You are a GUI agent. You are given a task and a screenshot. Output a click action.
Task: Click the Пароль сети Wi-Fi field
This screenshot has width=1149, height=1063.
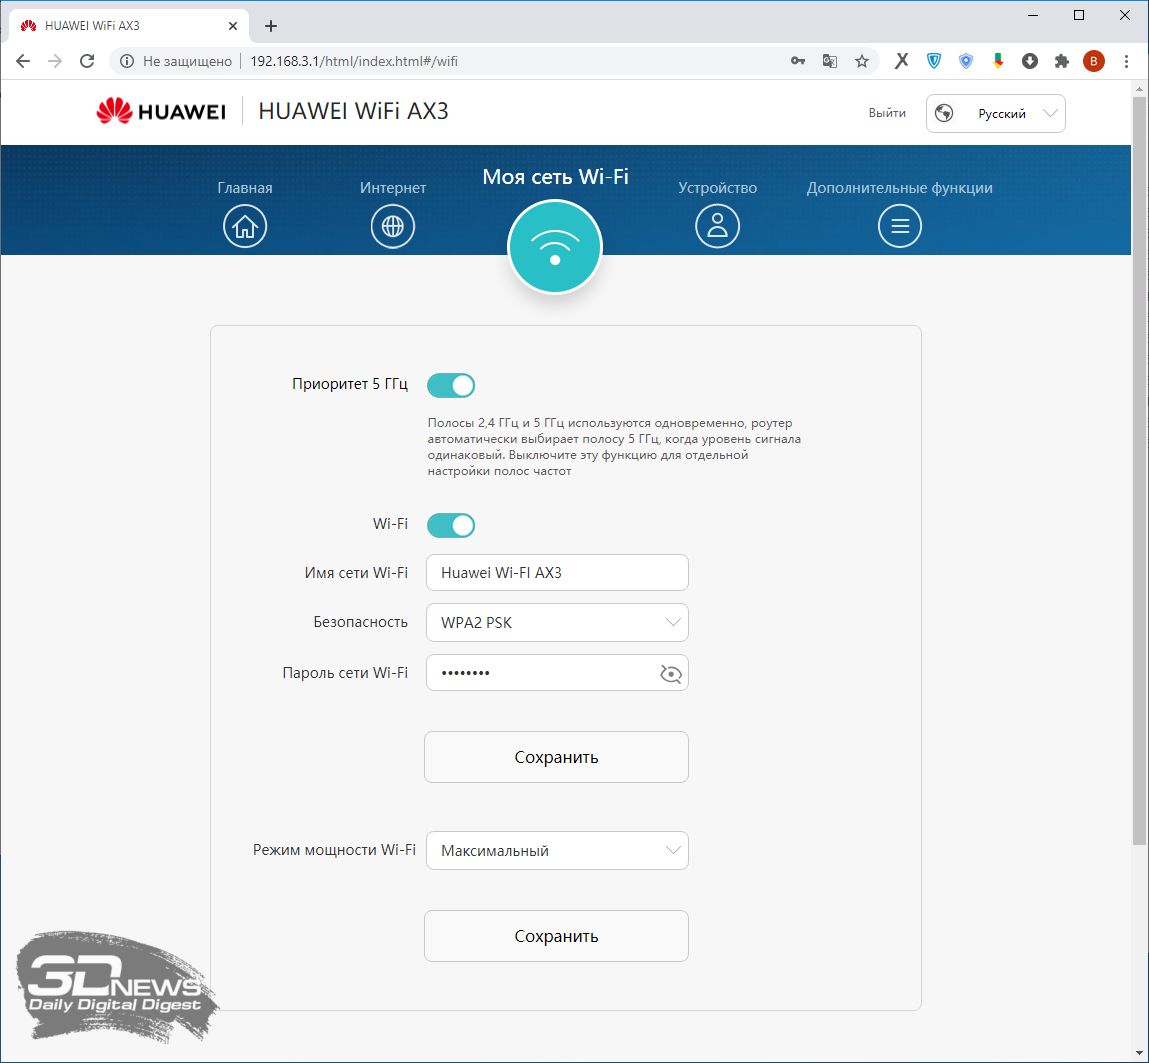(557, 673)
